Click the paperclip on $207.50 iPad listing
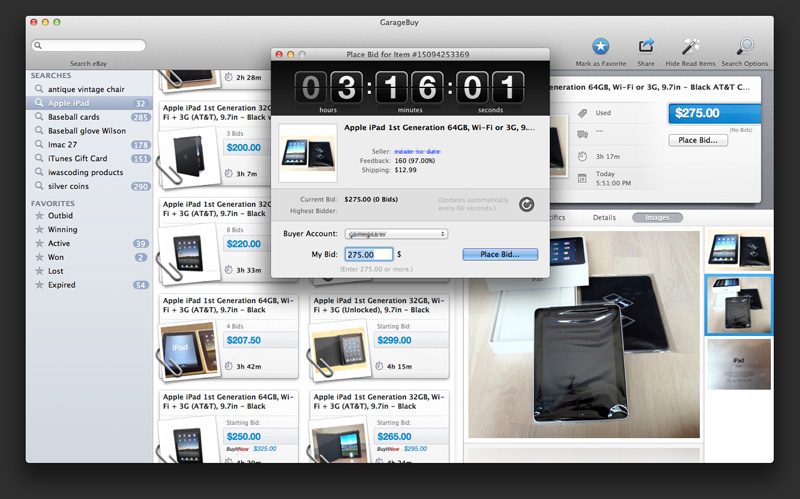Viewport: 800px width, 499px height. click(169, 362)
